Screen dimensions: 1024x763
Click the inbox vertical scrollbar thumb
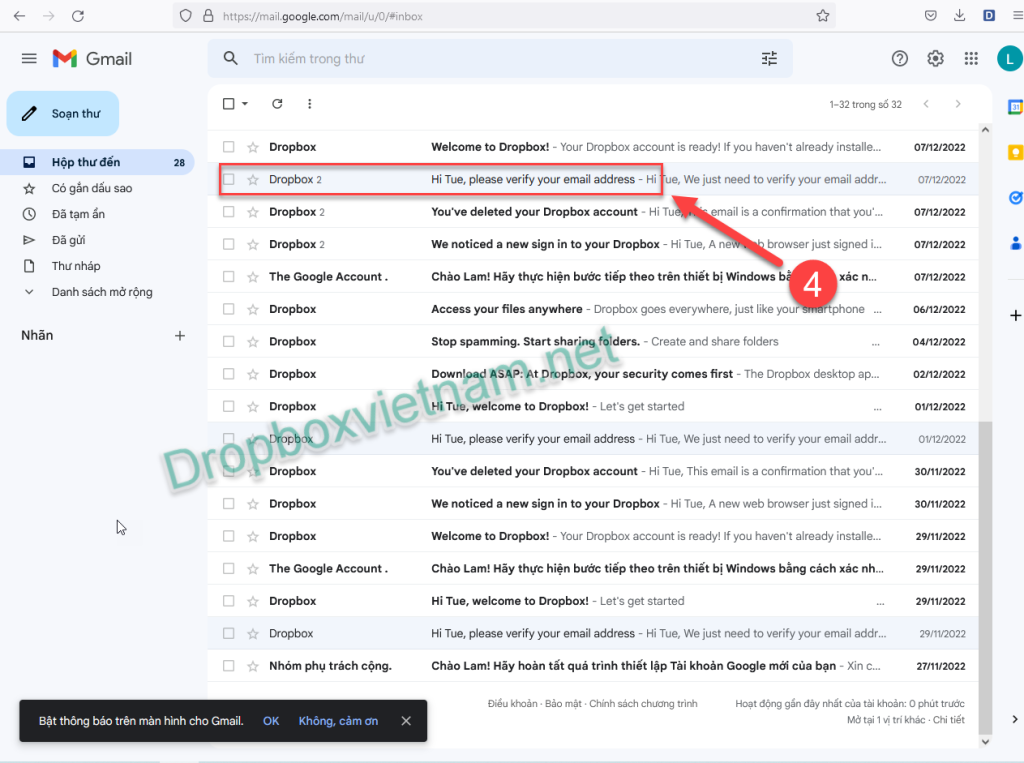[x=985, y=577]
